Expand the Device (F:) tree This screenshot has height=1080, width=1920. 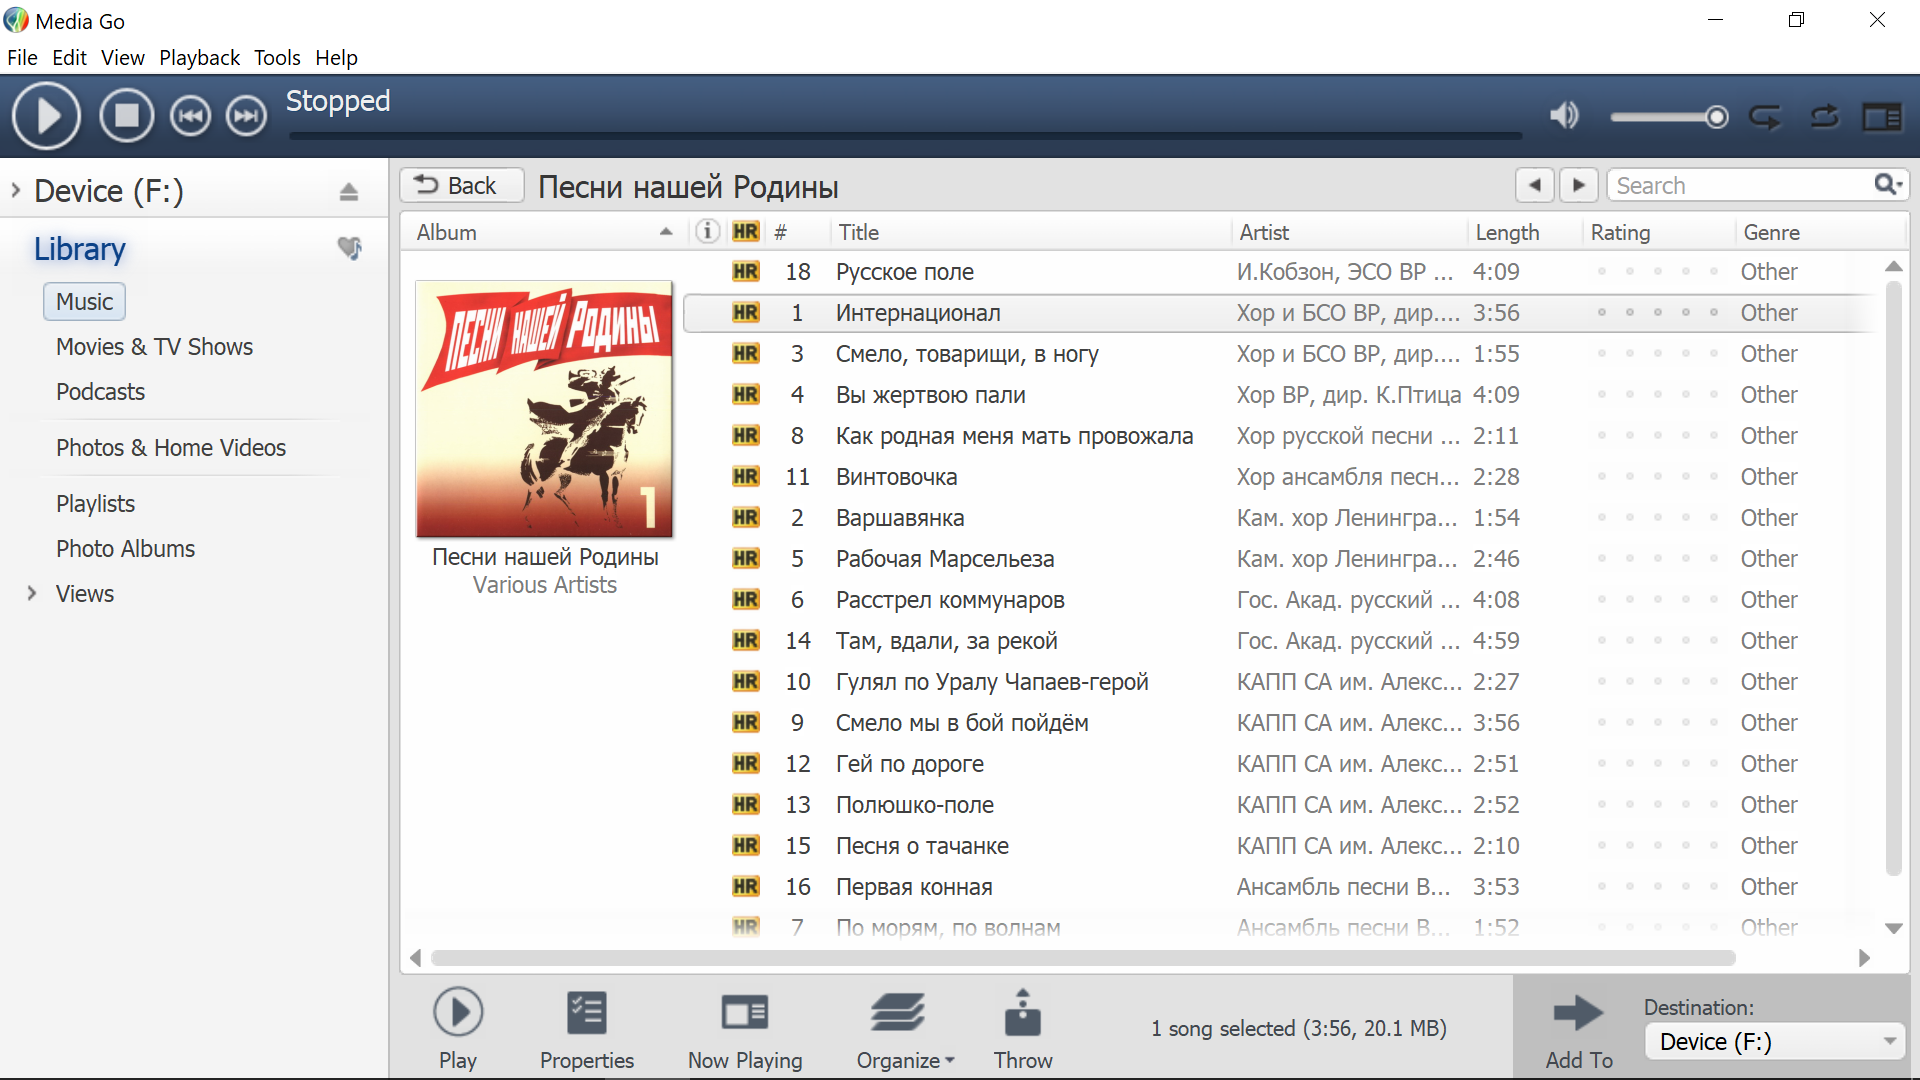coord(16,190)
